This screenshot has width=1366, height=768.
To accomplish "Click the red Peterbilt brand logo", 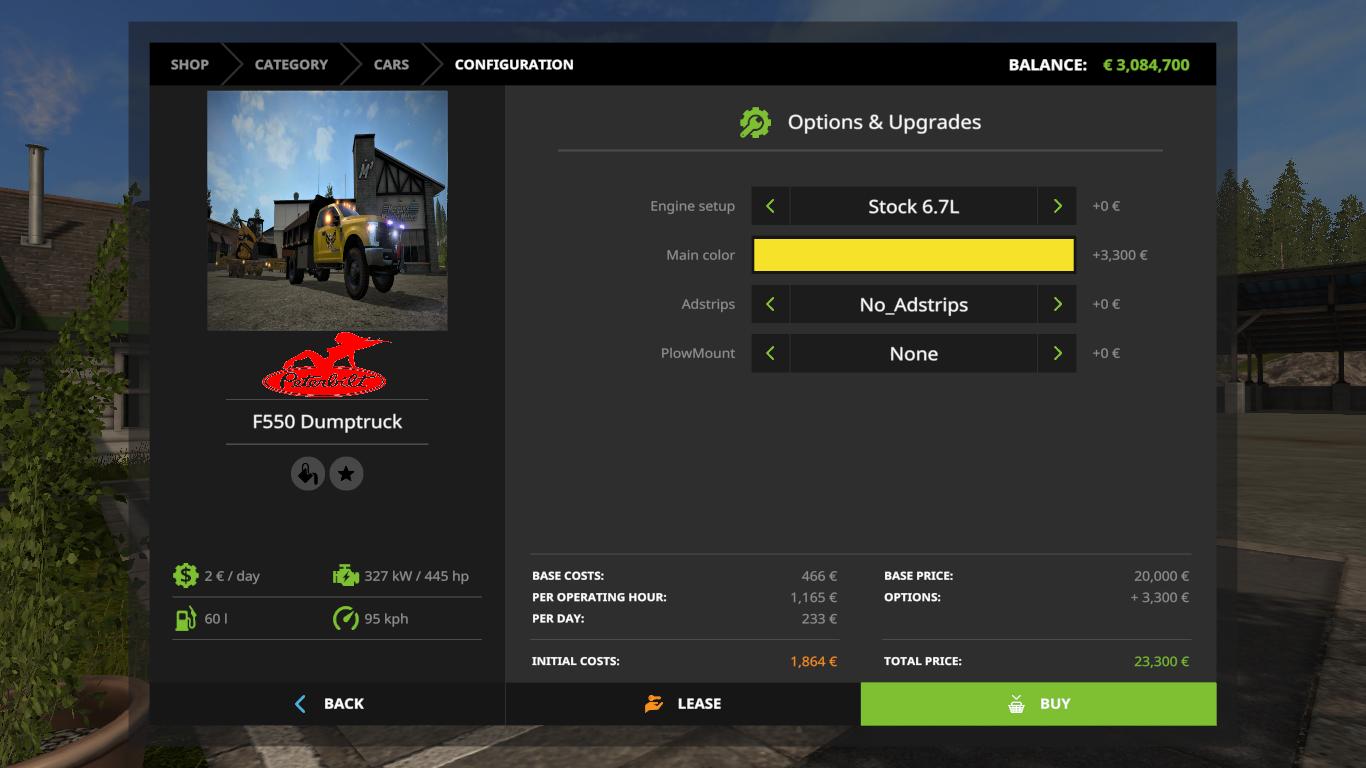I will [327, 366].
